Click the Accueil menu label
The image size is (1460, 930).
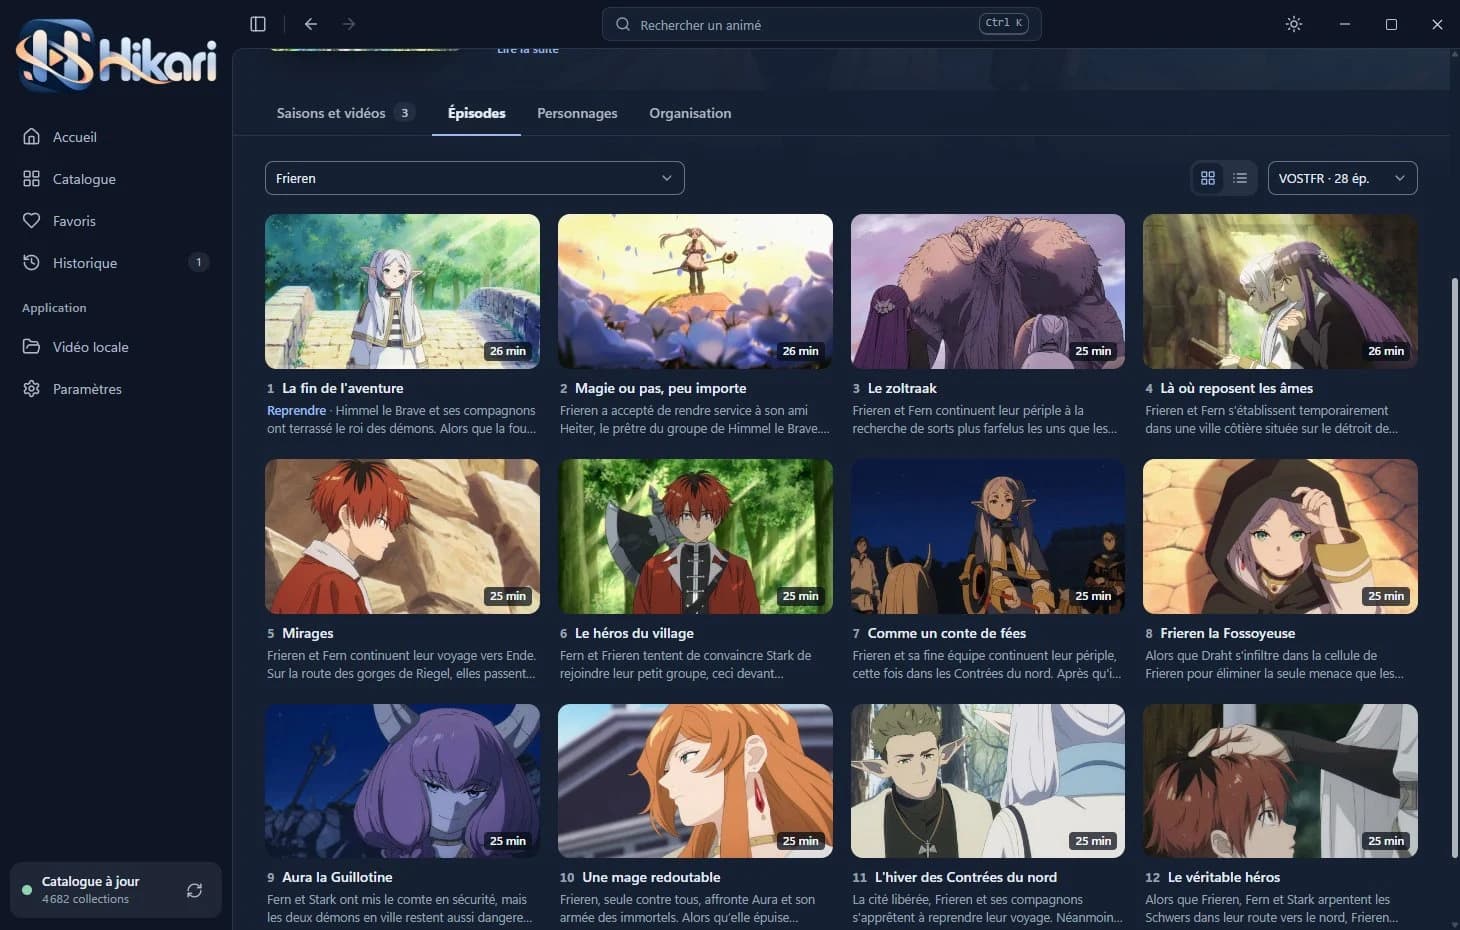click(75, 137)
